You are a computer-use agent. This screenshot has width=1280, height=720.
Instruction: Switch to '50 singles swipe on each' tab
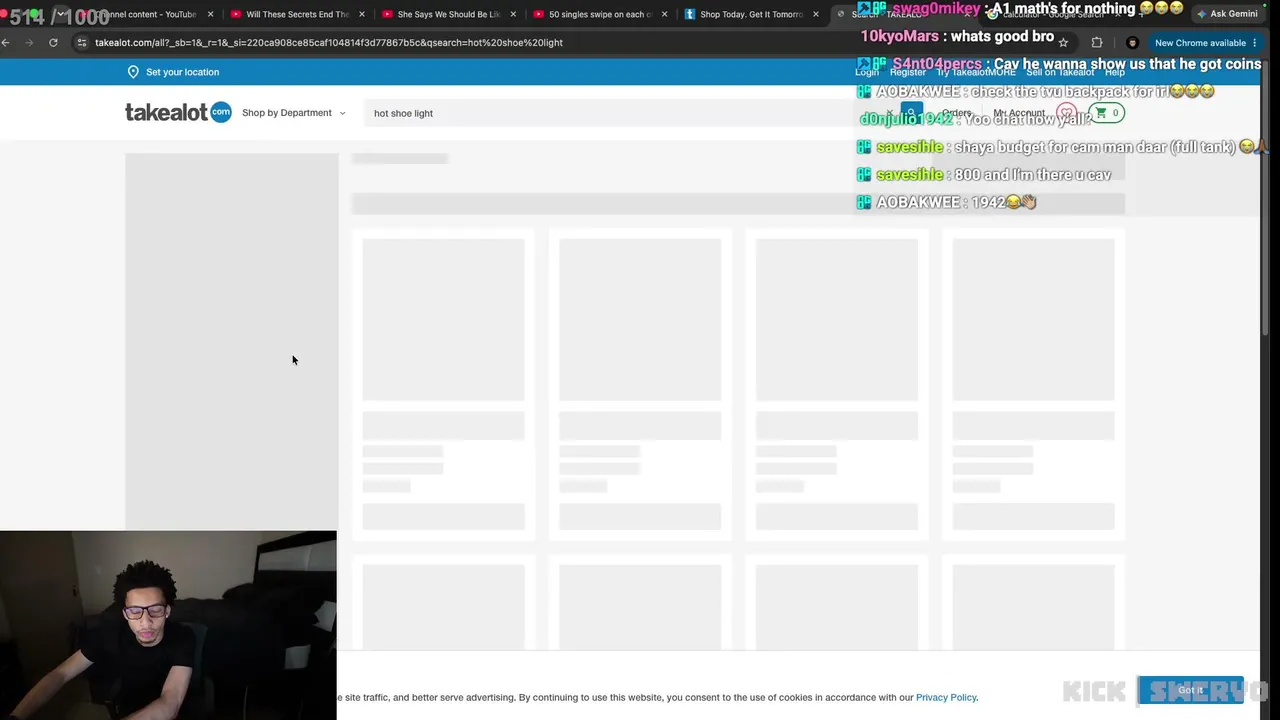pos(600,15)
